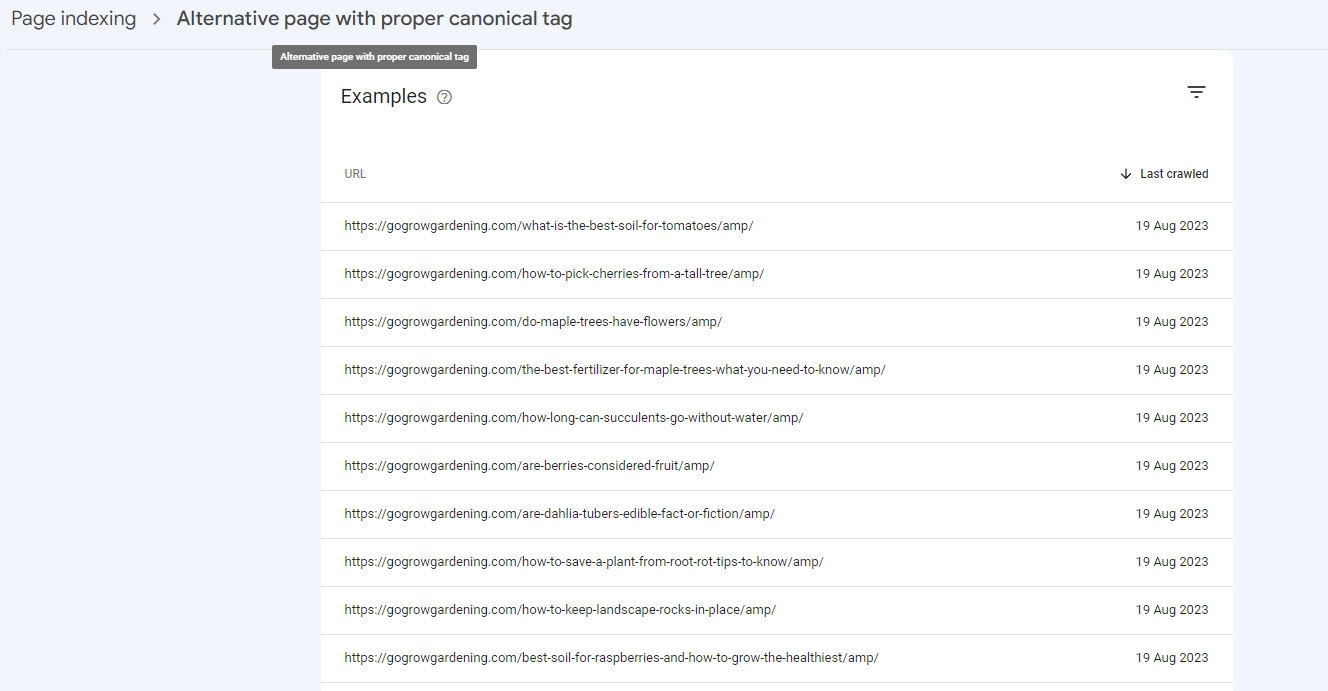The width and height of the screenshot is (1328, 691).
Task: Click the best-fertilizer-for-maple-trees URL row
Action: tap(614, 370)
